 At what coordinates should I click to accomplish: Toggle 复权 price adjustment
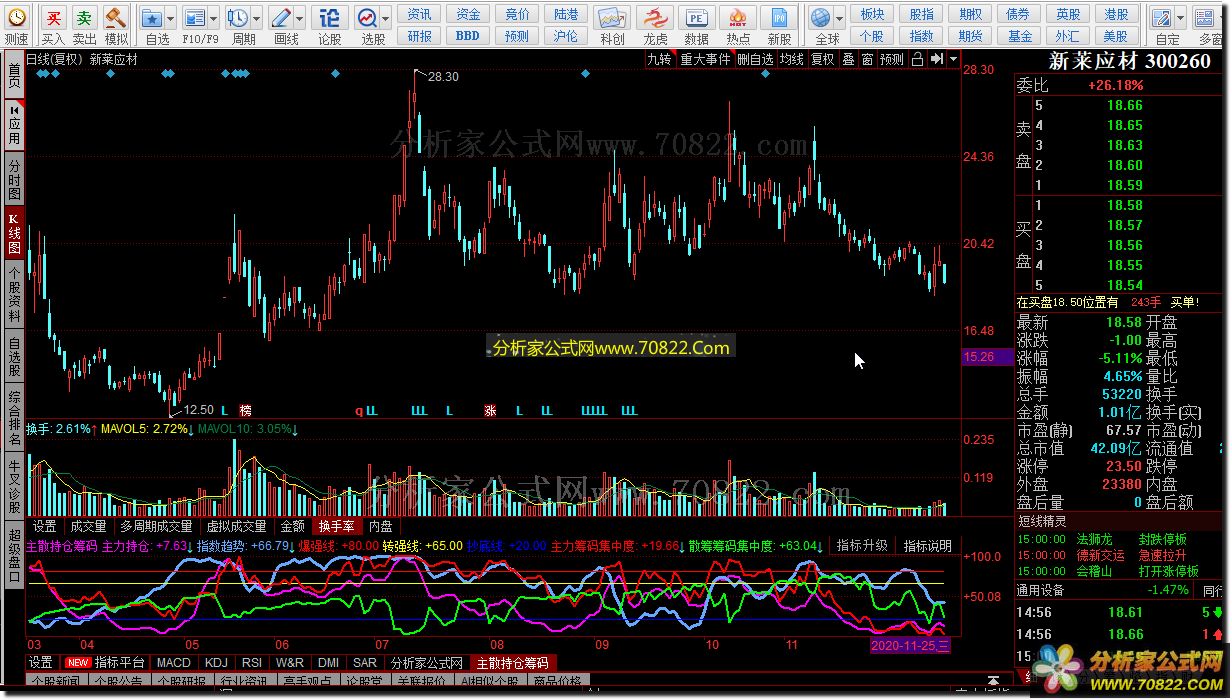tap(822, 59)
